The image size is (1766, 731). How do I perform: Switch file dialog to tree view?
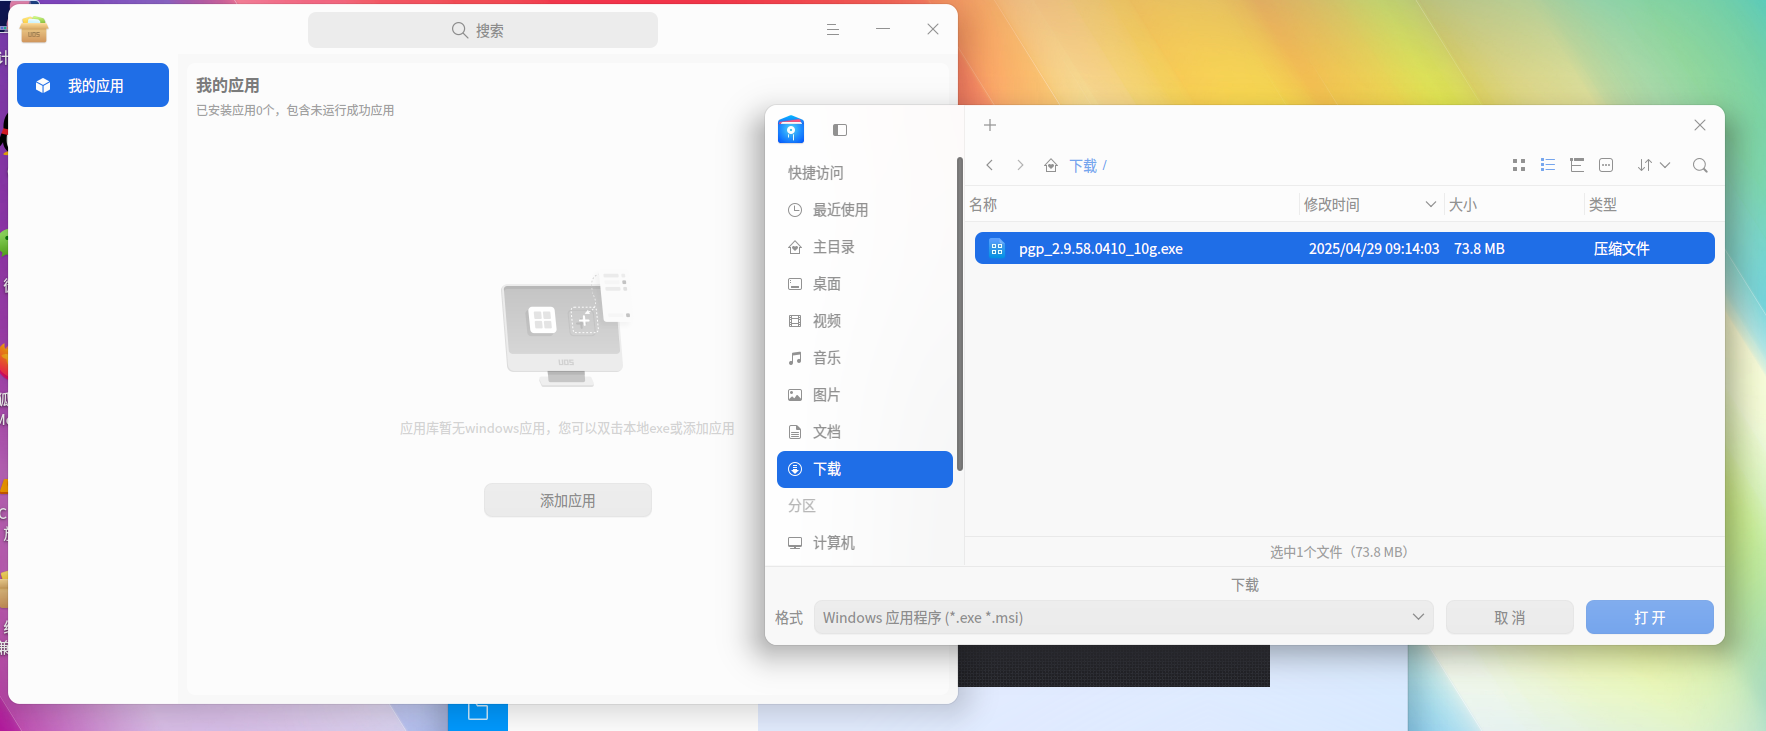tap(1577, 165)
